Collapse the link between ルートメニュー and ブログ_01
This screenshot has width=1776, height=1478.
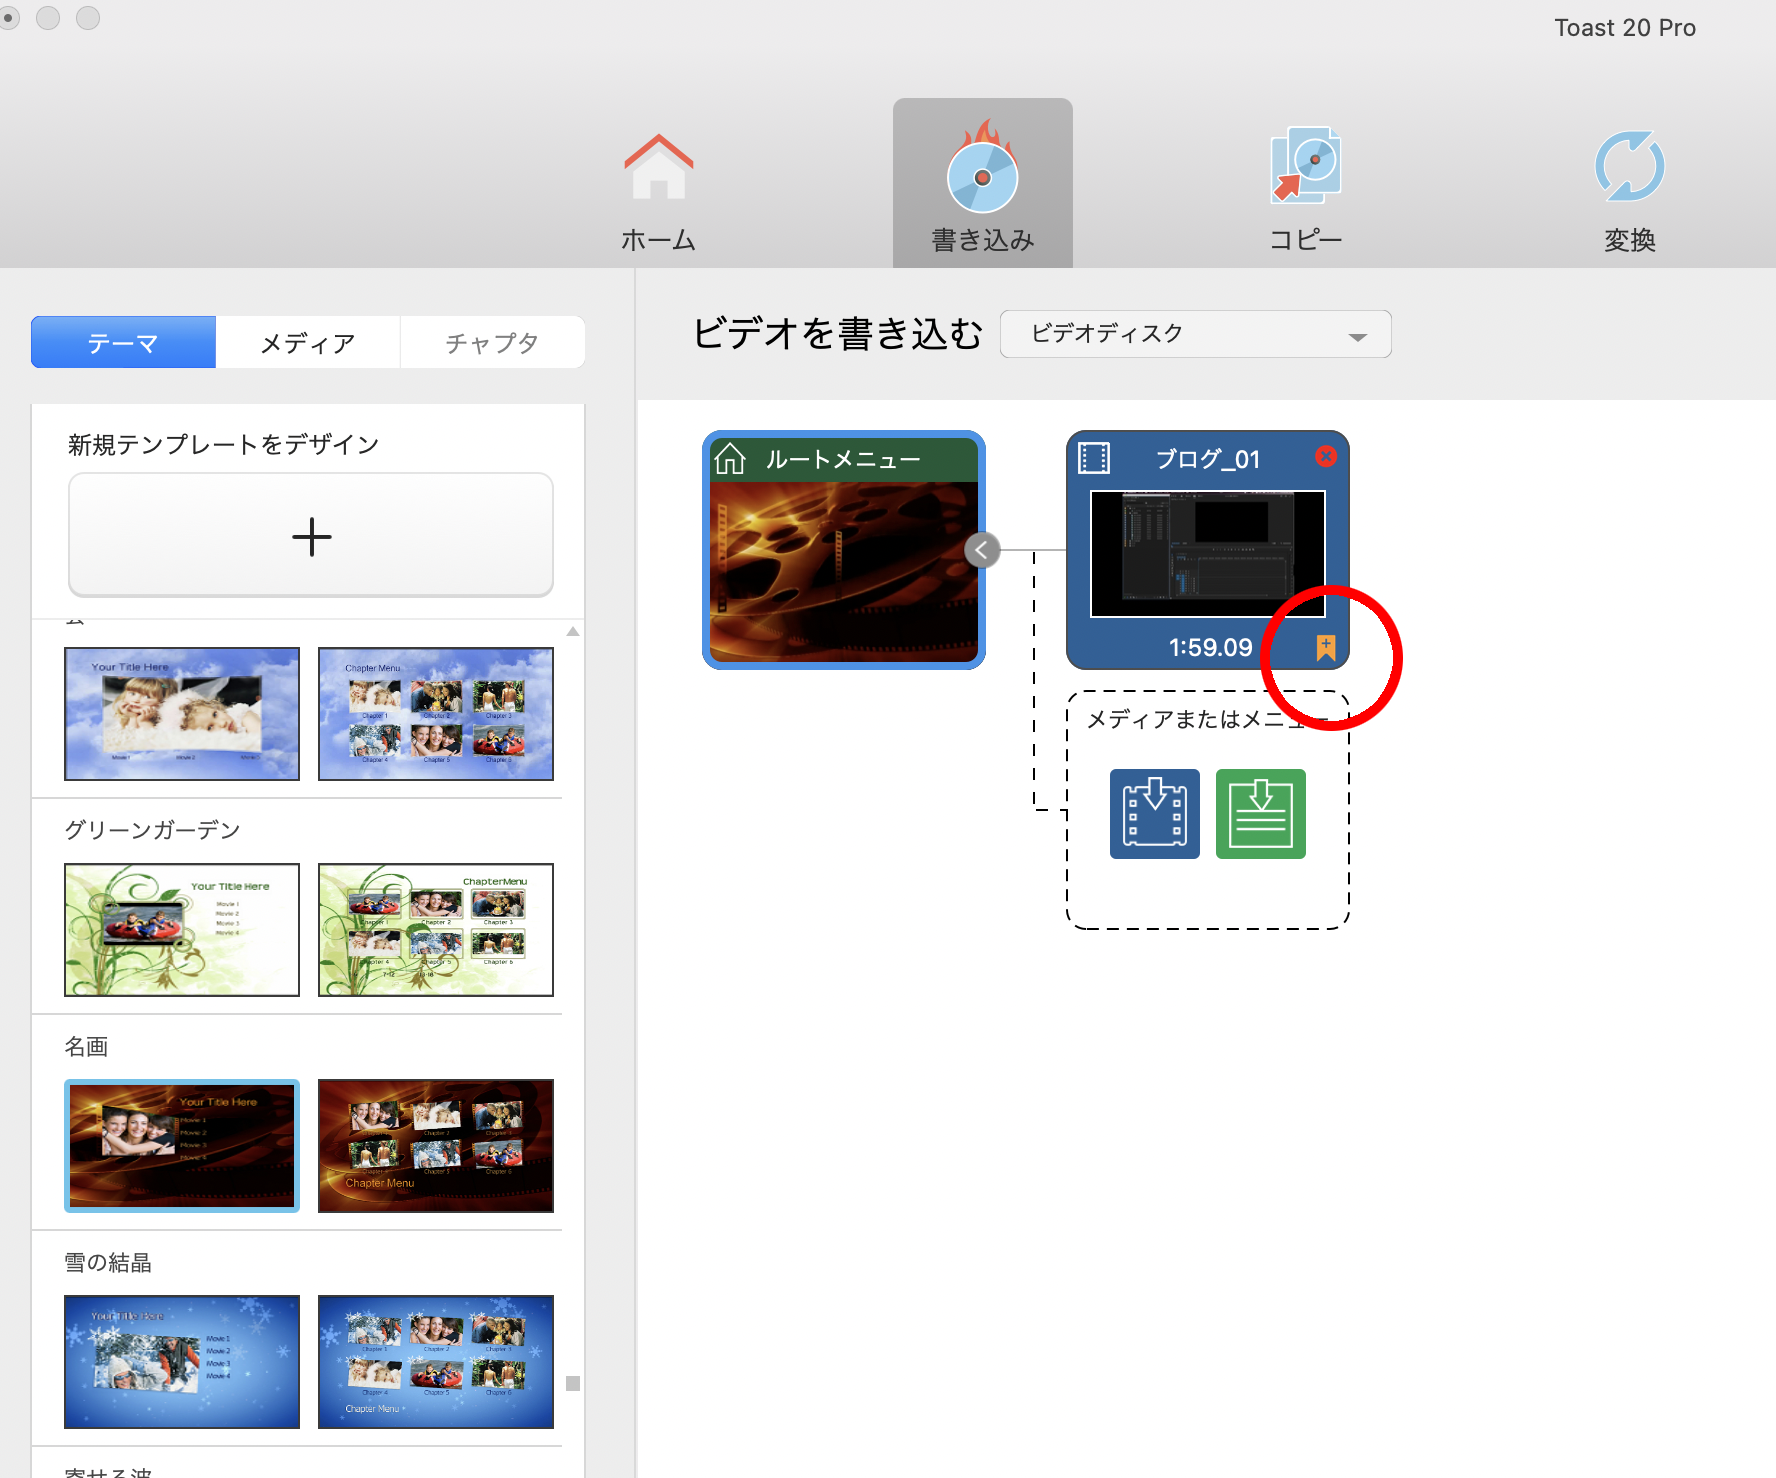[982, 549]
